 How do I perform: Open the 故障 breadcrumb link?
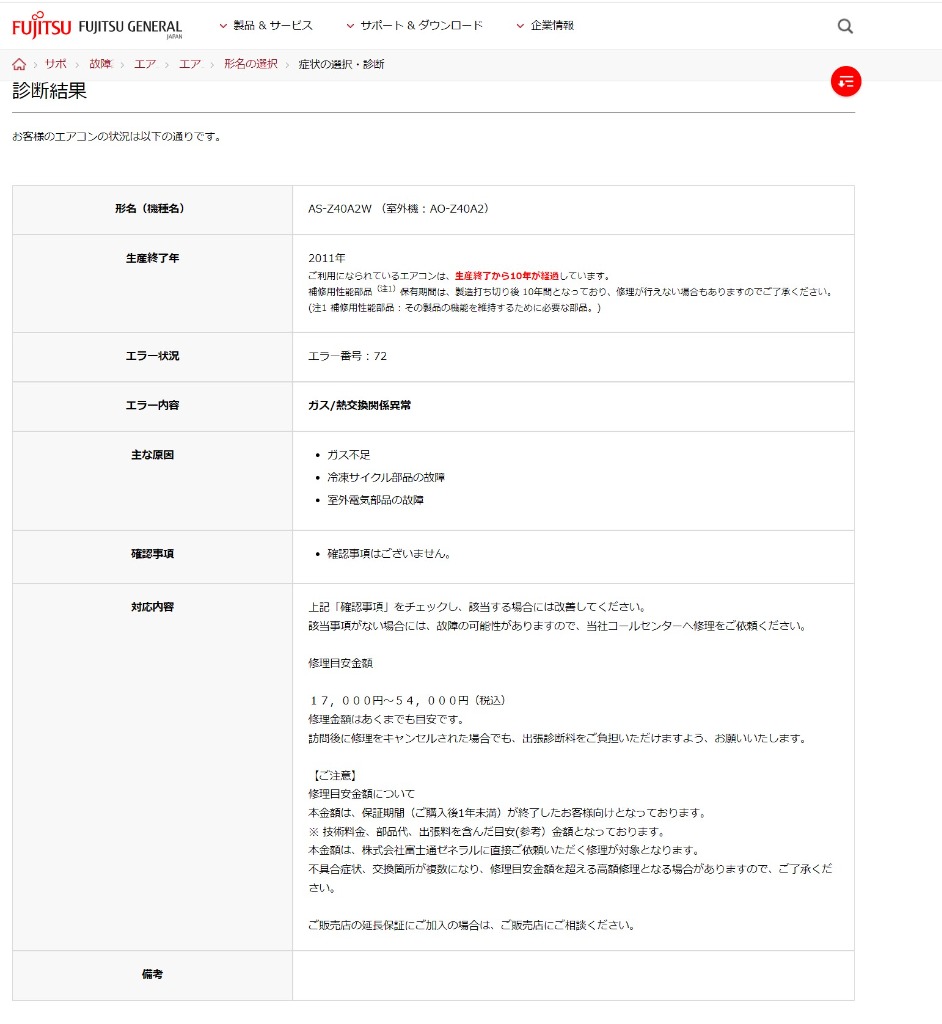[101, 64]
